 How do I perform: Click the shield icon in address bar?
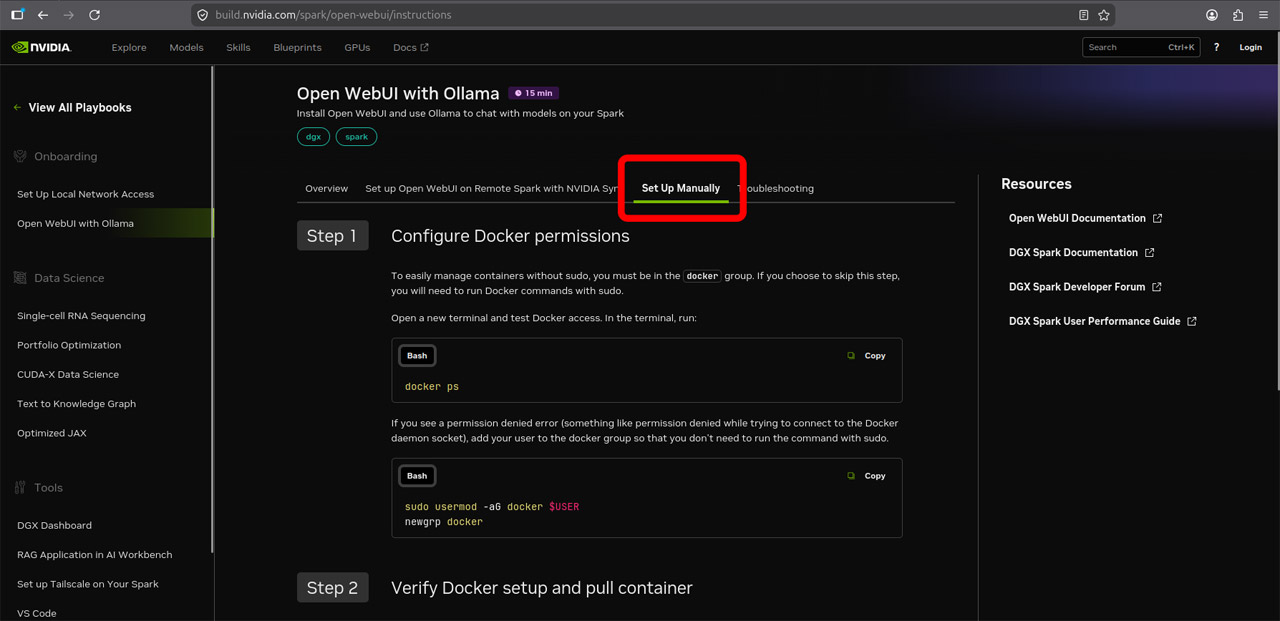[202, 15]
